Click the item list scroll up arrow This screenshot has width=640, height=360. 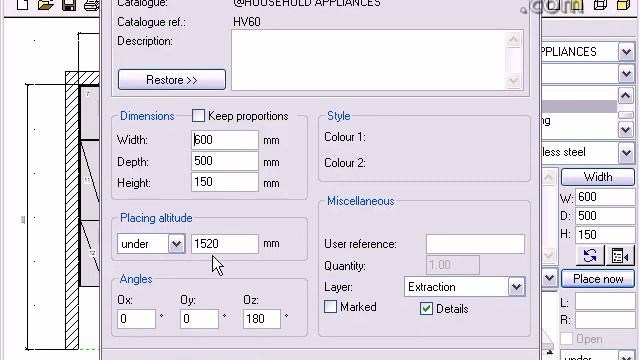click(626, 96)
